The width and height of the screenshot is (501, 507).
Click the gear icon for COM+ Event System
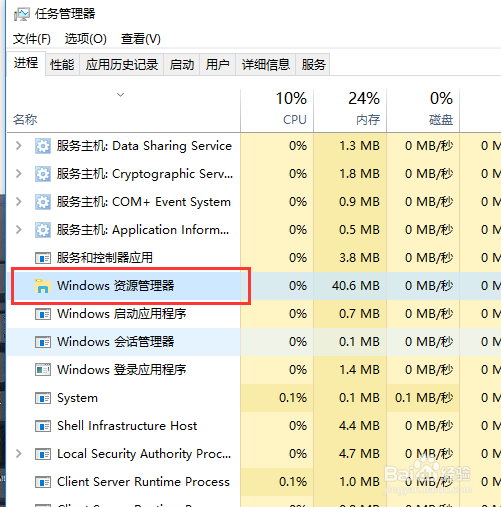pos(43,202)
